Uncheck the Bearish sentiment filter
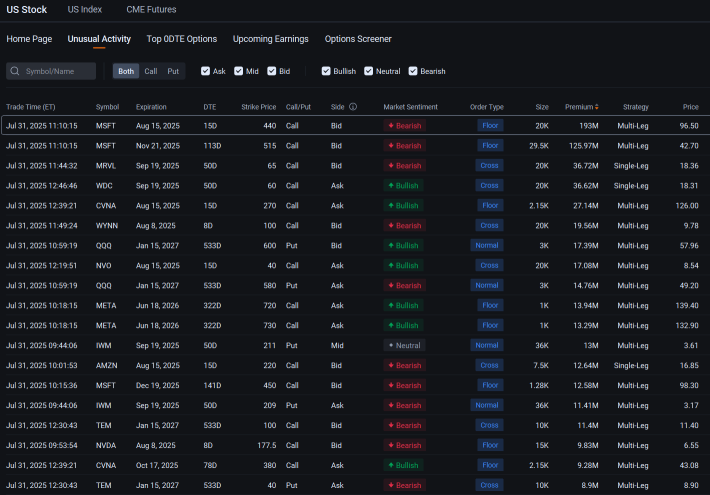 413,71
